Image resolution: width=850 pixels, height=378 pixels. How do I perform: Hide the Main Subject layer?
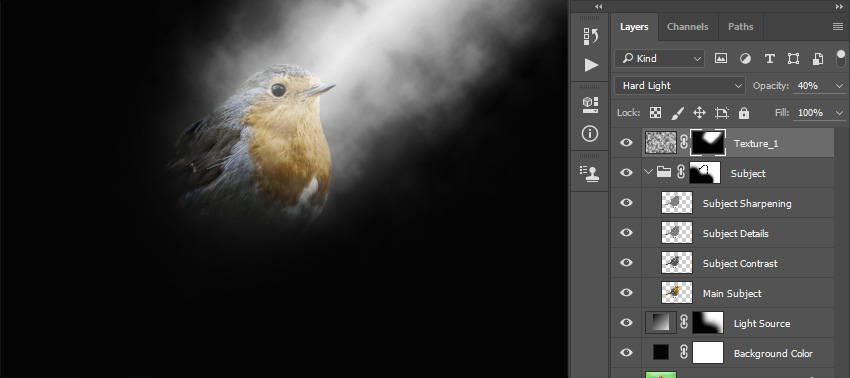coord(626,293)
